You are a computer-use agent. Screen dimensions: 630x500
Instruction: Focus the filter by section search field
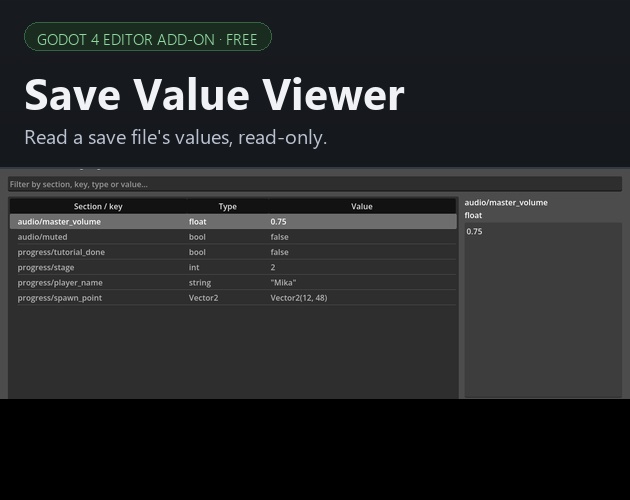point(315,184)
